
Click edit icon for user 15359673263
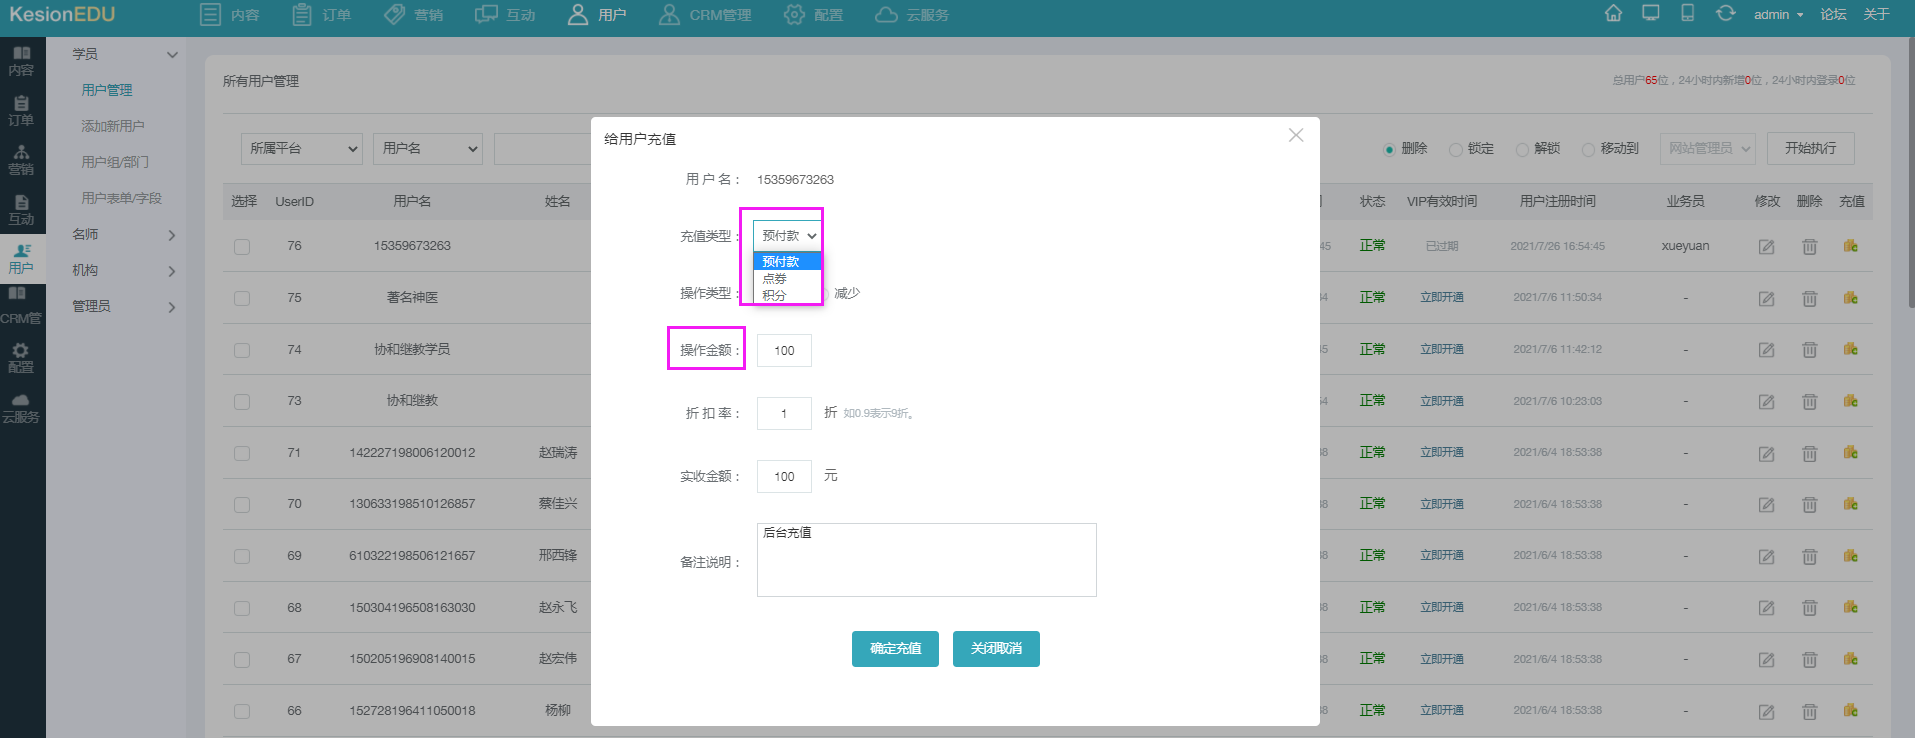pos(1767,246)
